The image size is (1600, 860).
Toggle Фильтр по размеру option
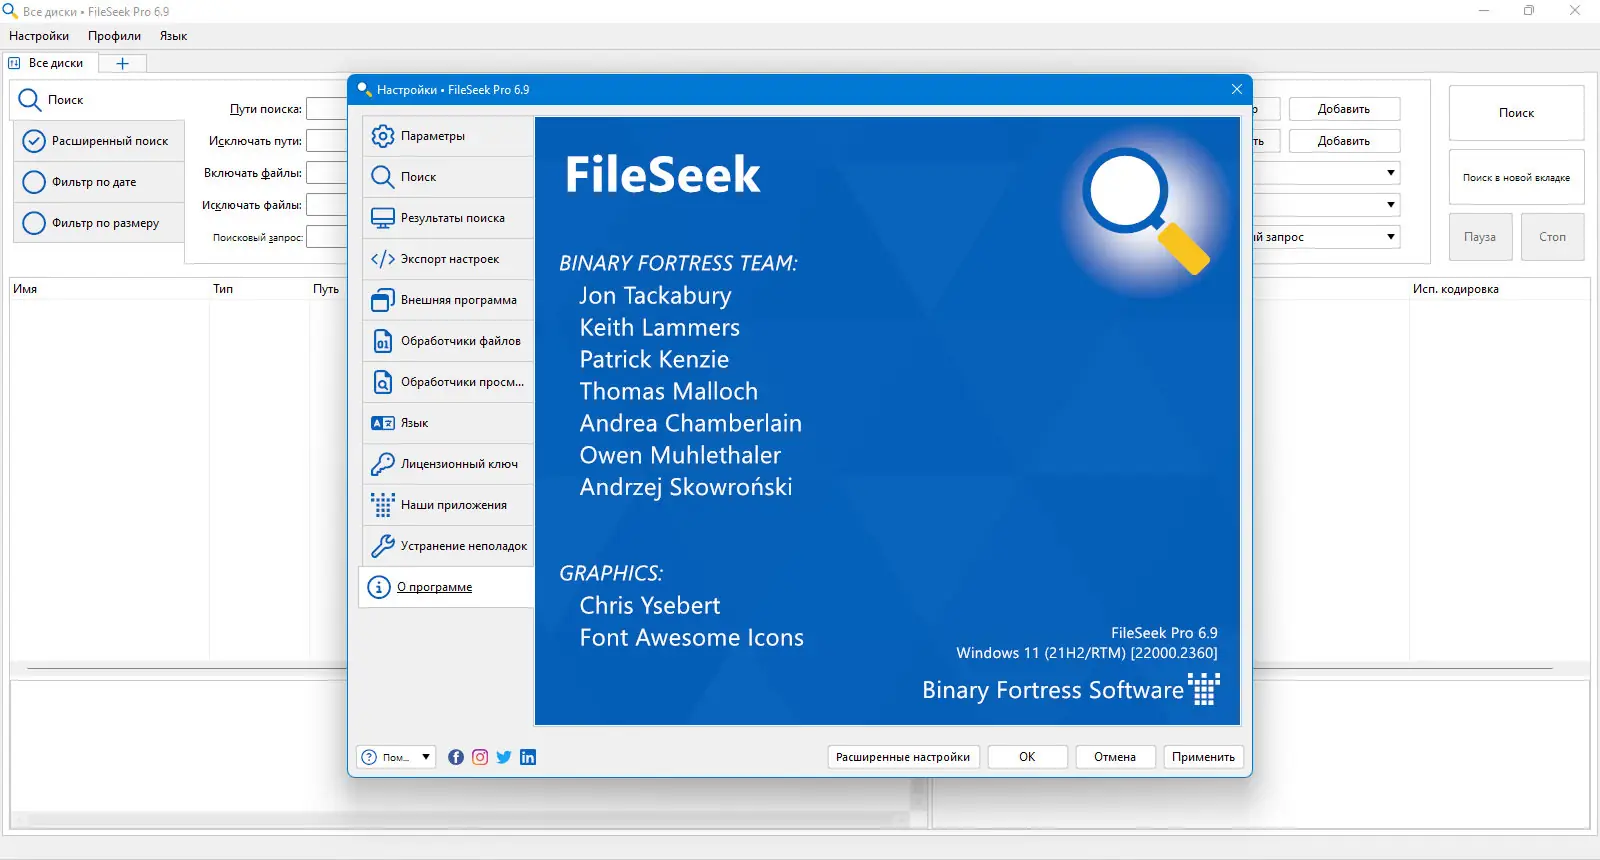tap(99, 223)
